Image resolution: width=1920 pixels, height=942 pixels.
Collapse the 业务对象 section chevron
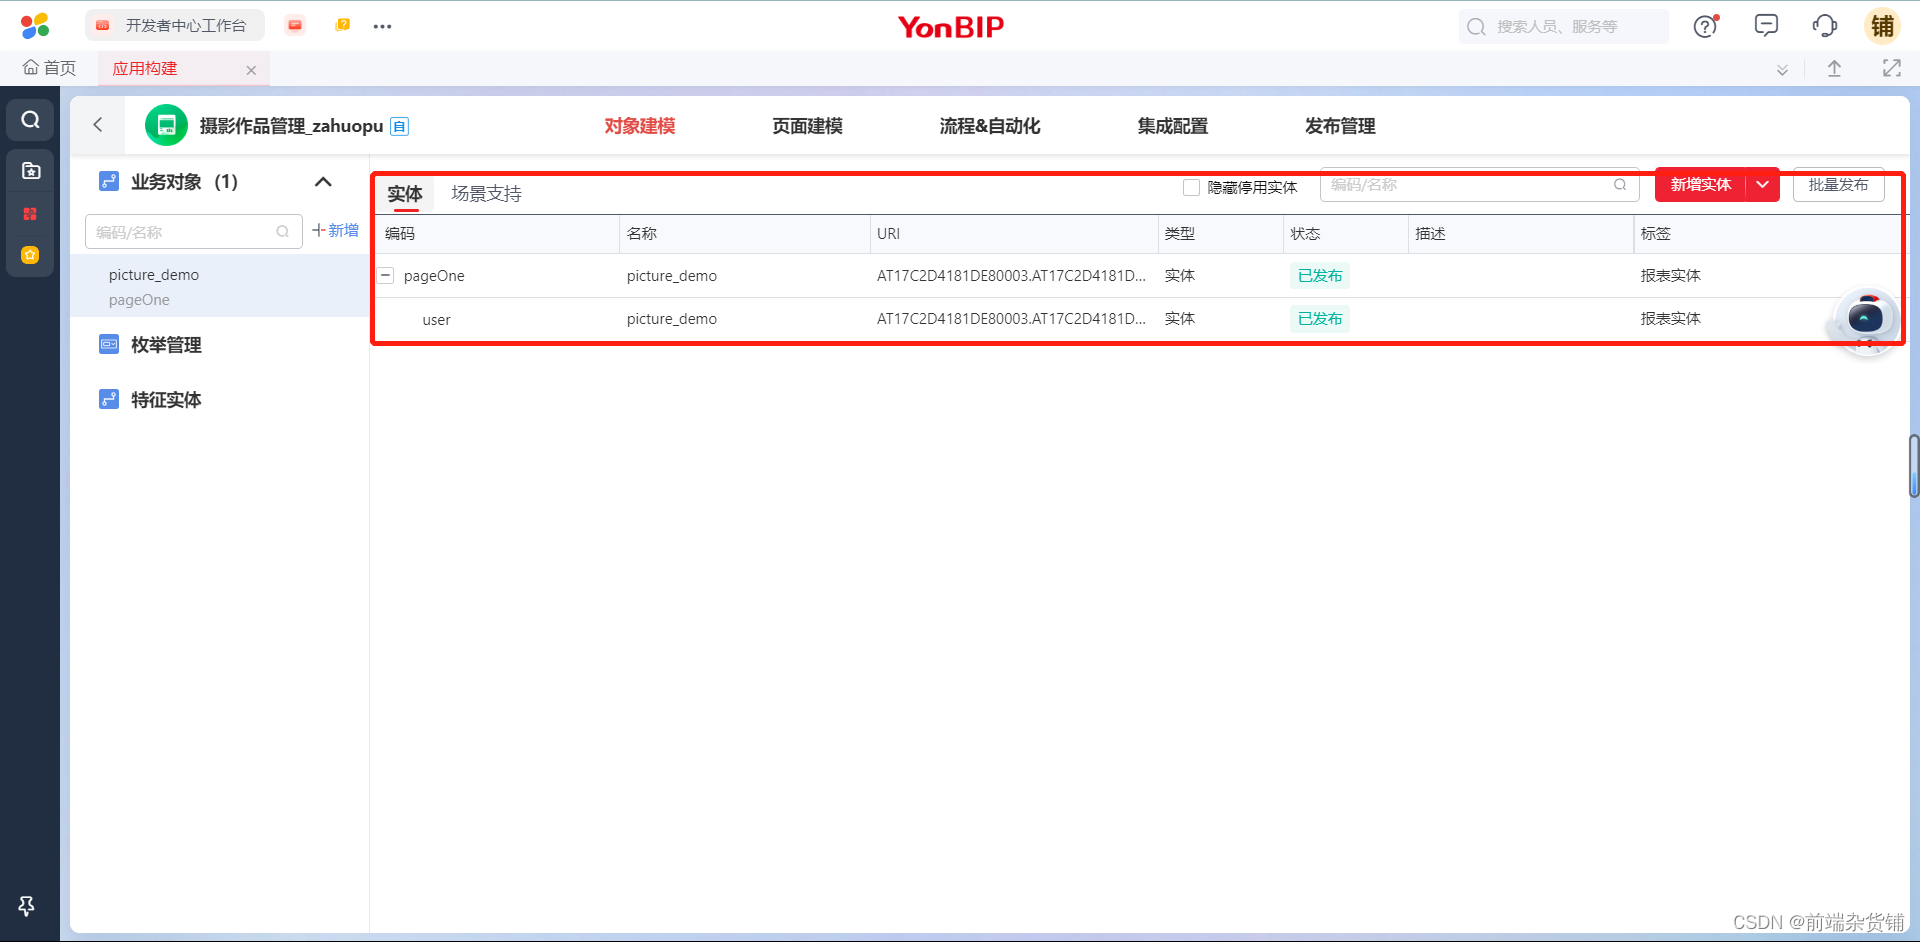(x=323, y=182)
